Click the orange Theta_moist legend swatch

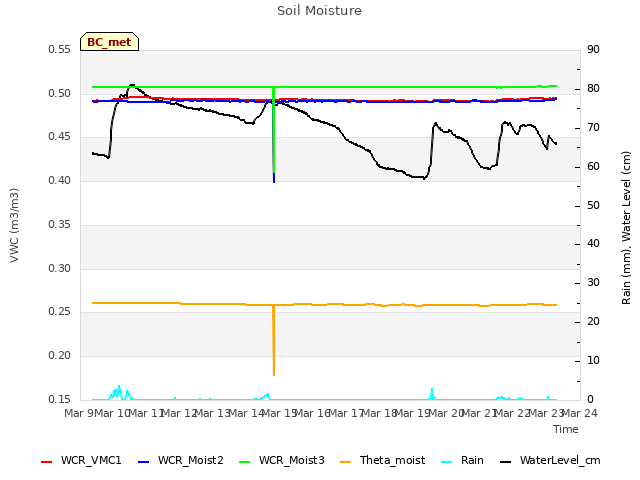pos(346,462)
